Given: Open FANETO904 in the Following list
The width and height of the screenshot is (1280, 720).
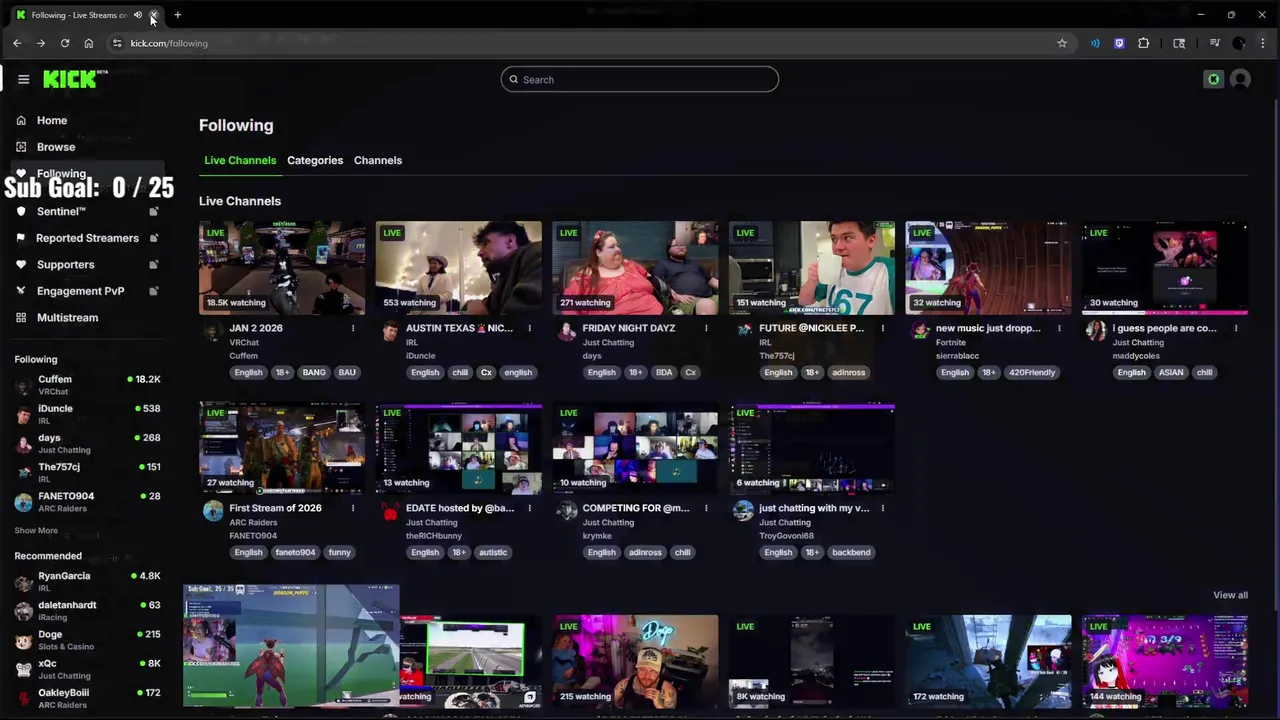Looking at the screenshot, I should tap(87, 502).
